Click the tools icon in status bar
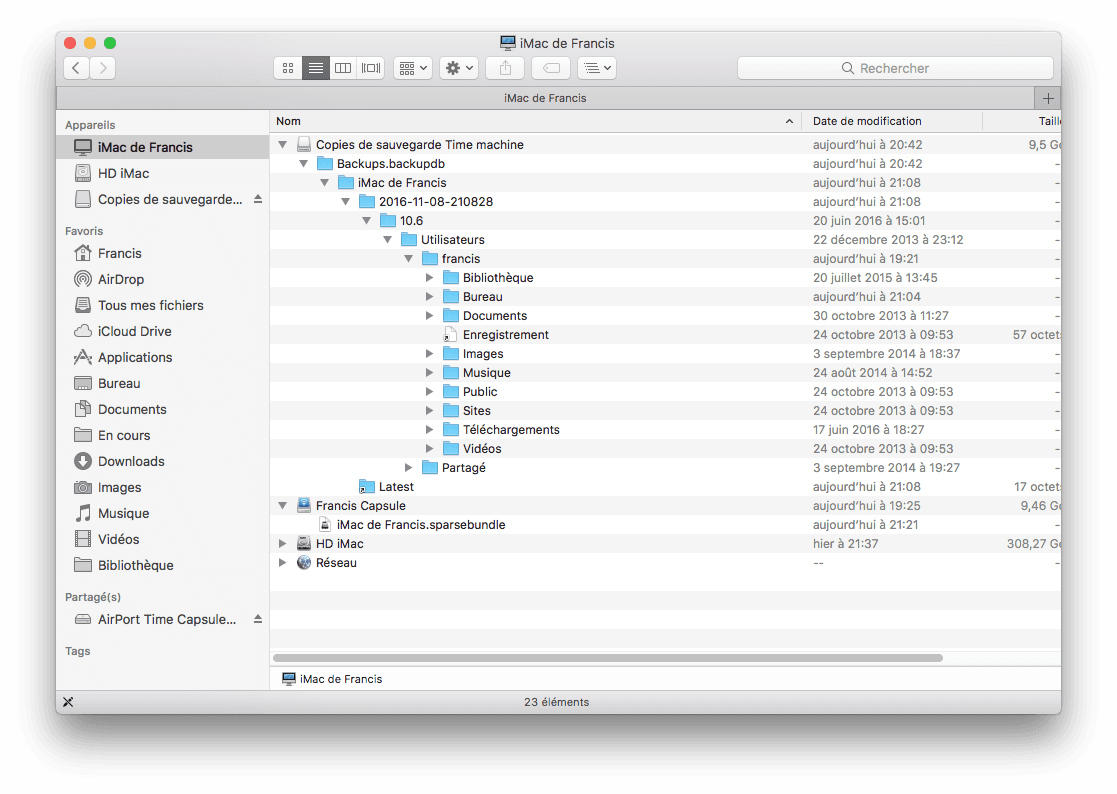 coord(68,702)
